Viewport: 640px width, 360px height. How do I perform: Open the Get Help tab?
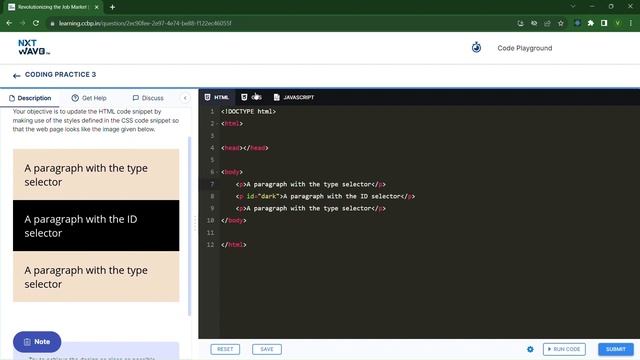pos(89,98)
